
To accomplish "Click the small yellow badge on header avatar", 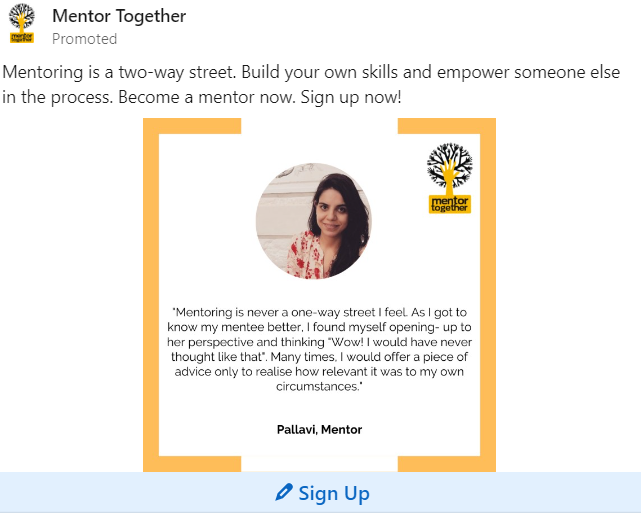I will pos(22,38).
